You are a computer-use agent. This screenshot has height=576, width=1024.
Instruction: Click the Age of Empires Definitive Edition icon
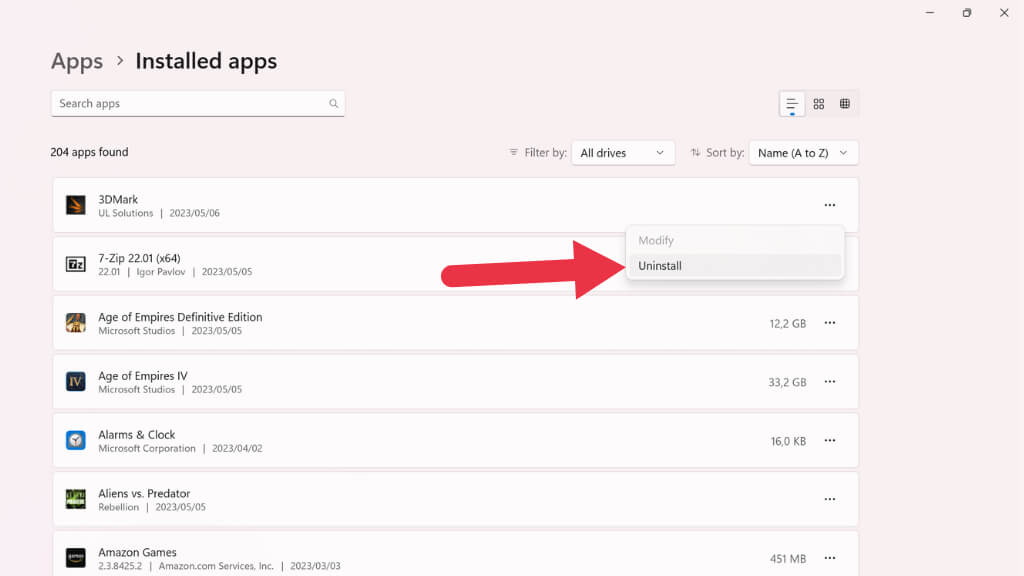[x=76, y=323]
